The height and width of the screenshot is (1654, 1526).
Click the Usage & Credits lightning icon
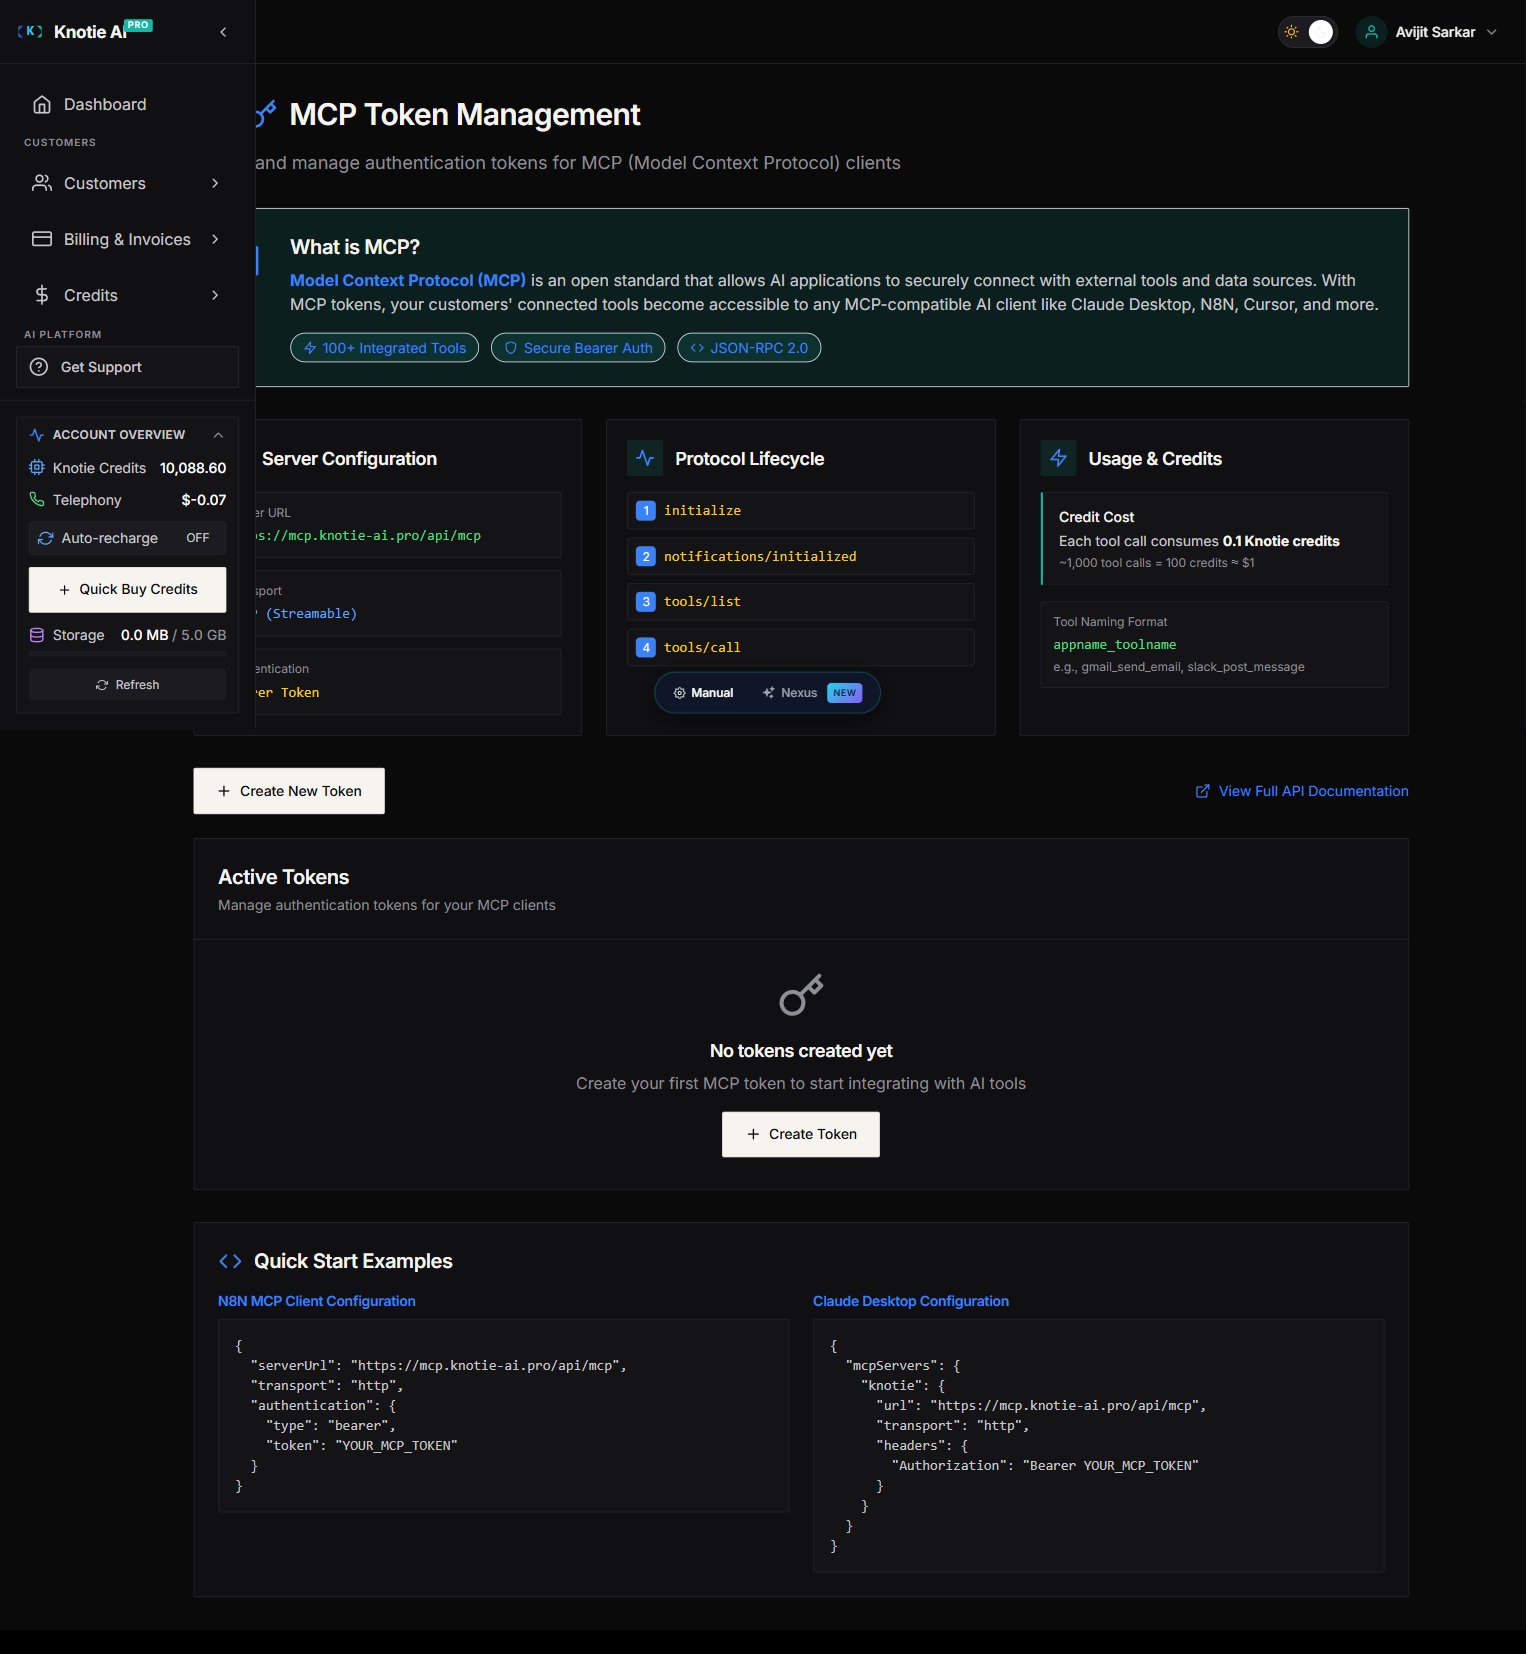click(1058, 458)
